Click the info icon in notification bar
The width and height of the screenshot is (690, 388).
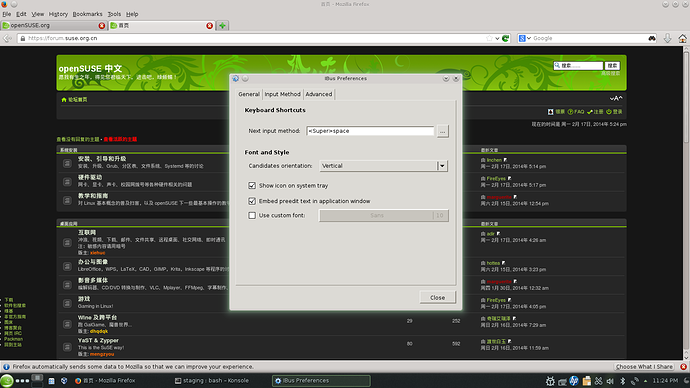6,366
